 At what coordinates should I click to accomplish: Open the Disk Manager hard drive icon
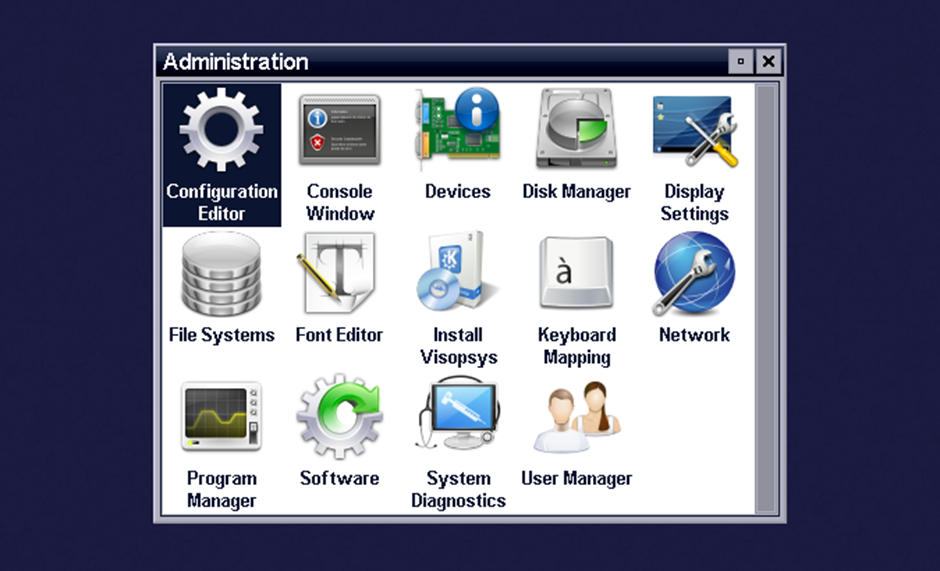(x=576, y=128)
